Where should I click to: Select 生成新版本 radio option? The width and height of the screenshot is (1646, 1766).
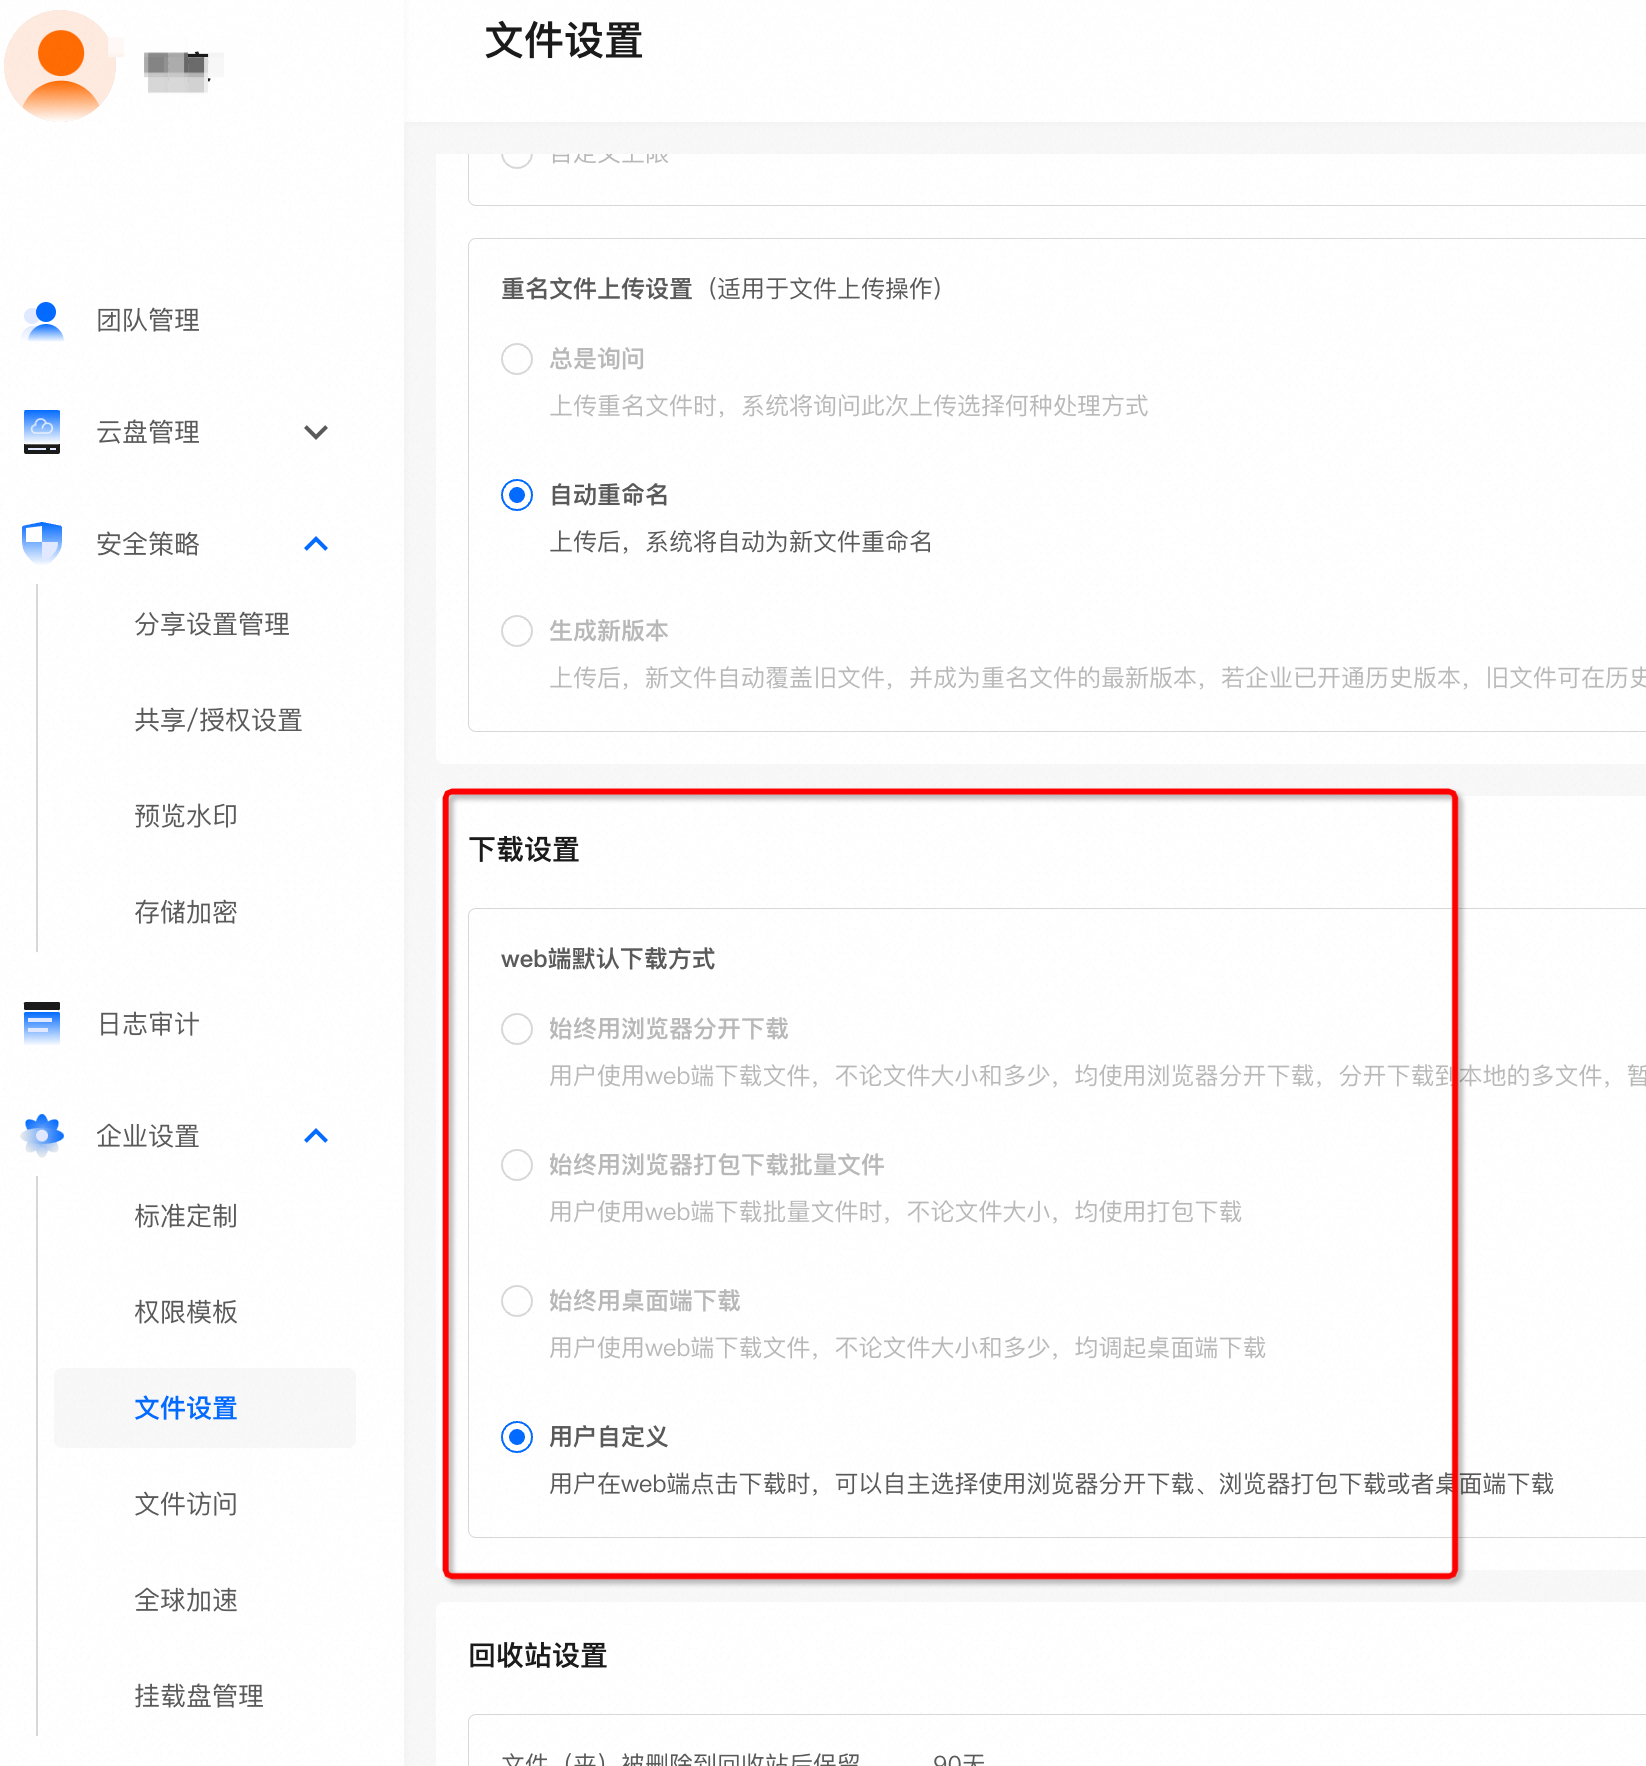pos(517,631)
